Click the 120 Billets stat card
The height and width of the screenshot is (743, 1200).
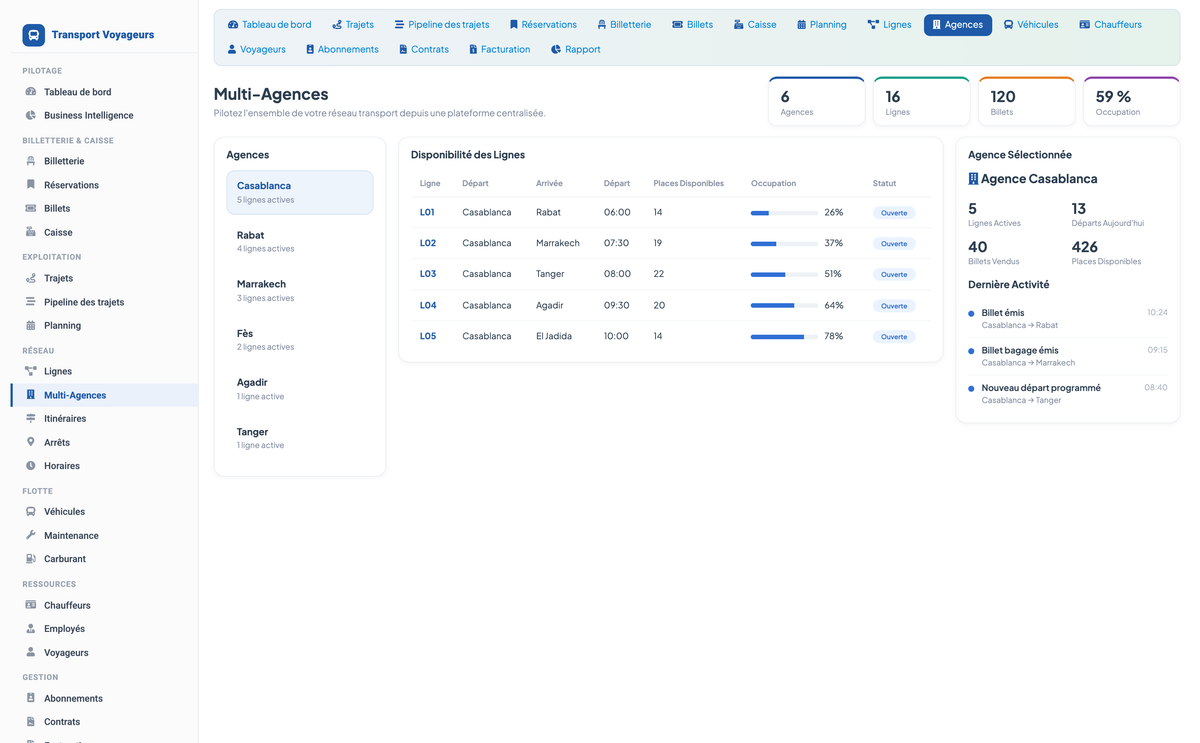click(1026, 101)
